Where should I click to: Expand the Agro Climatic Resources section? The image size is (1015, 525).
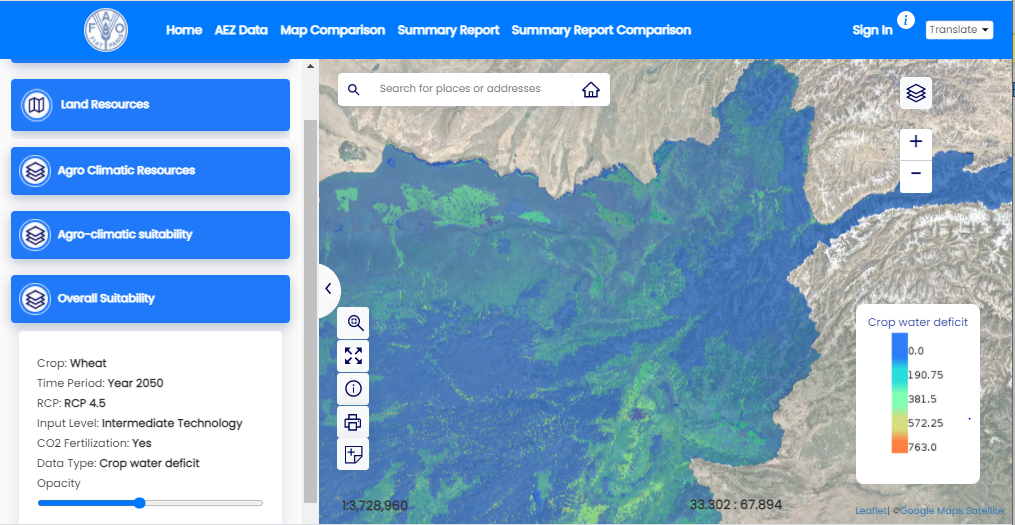tap(150, 171)
